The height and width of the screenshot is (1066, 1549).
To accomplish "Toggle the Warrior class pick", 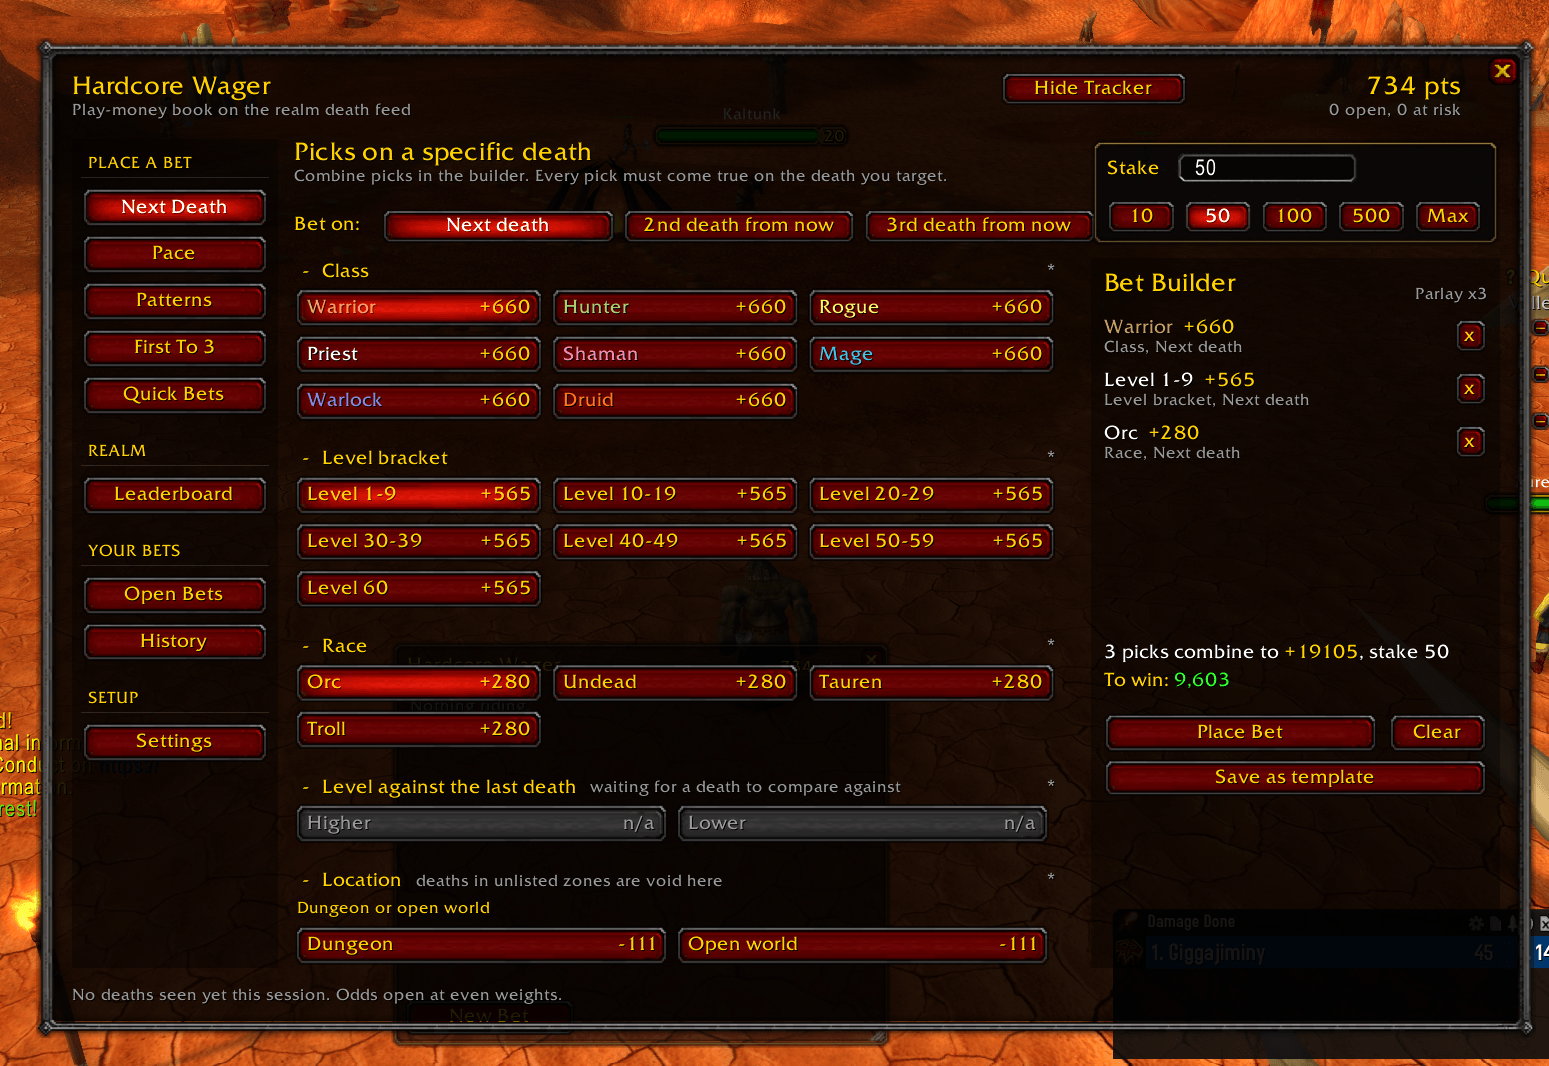I will pyautogui.click(x=419, y=308).
